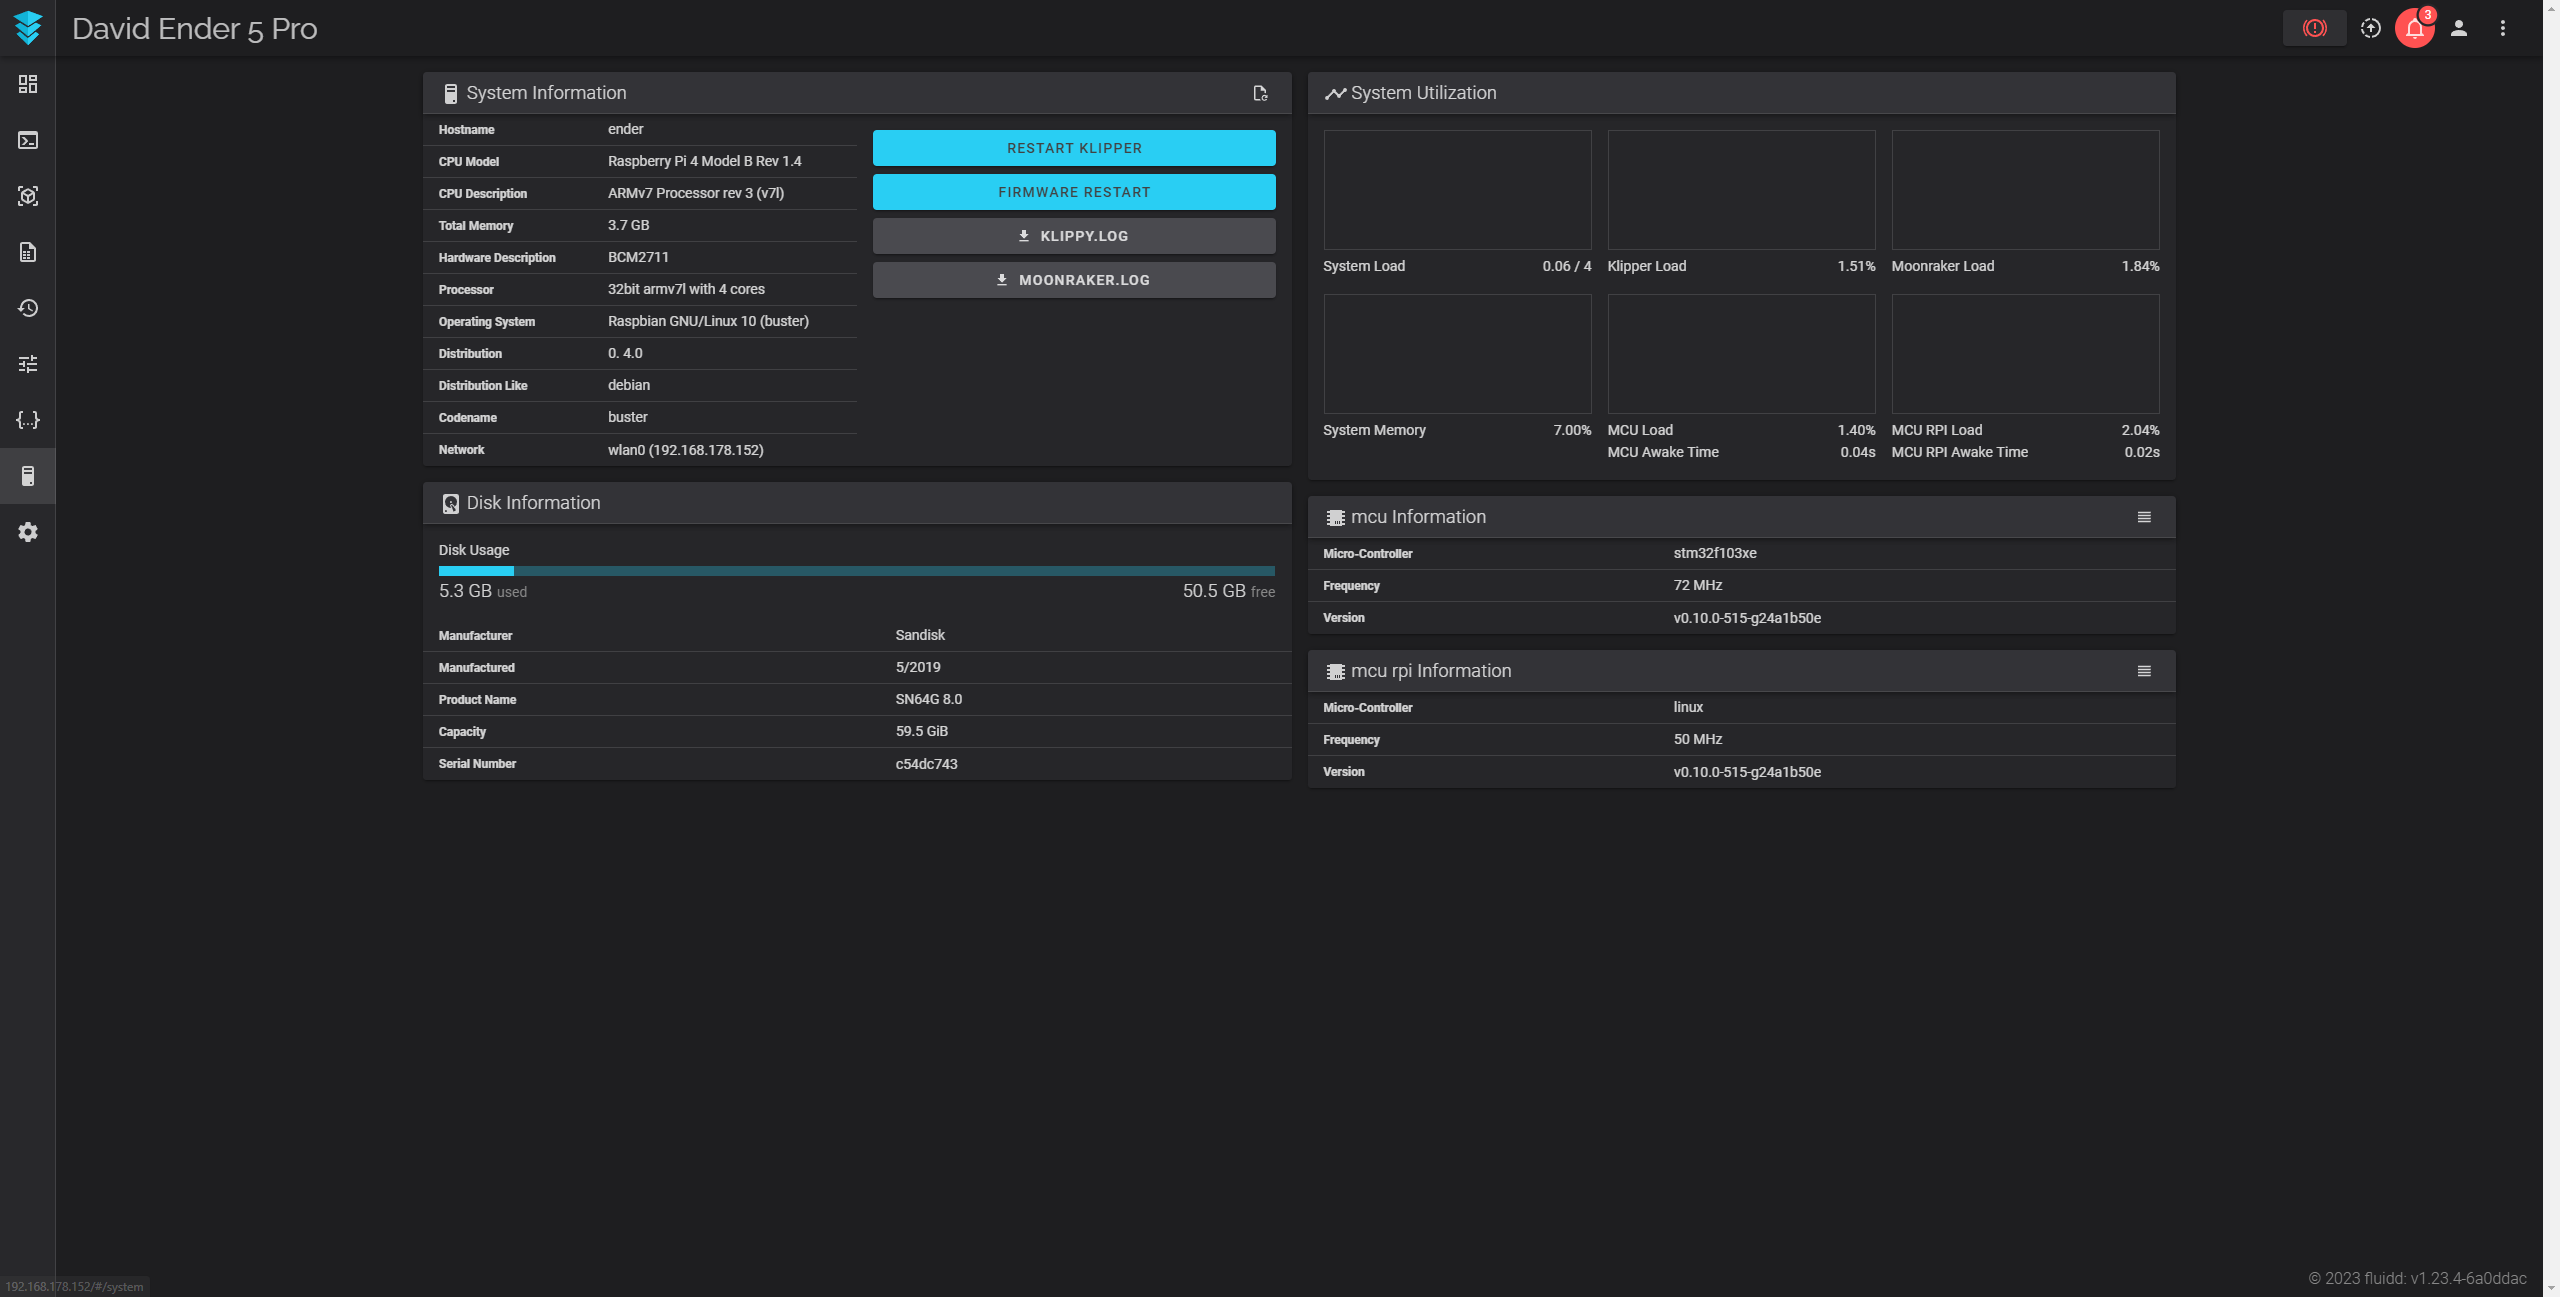Click the System Load chart
2560x1297 pixels.
[x=1457, y=190]
